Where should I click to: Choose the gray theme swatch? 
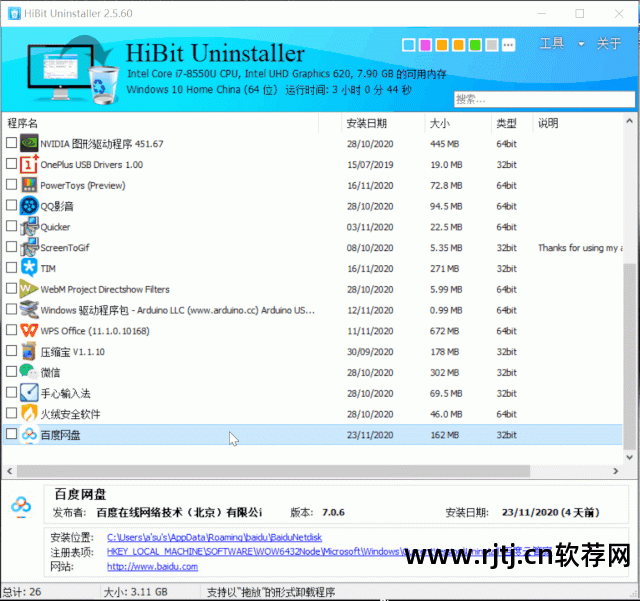click(492, 45)
